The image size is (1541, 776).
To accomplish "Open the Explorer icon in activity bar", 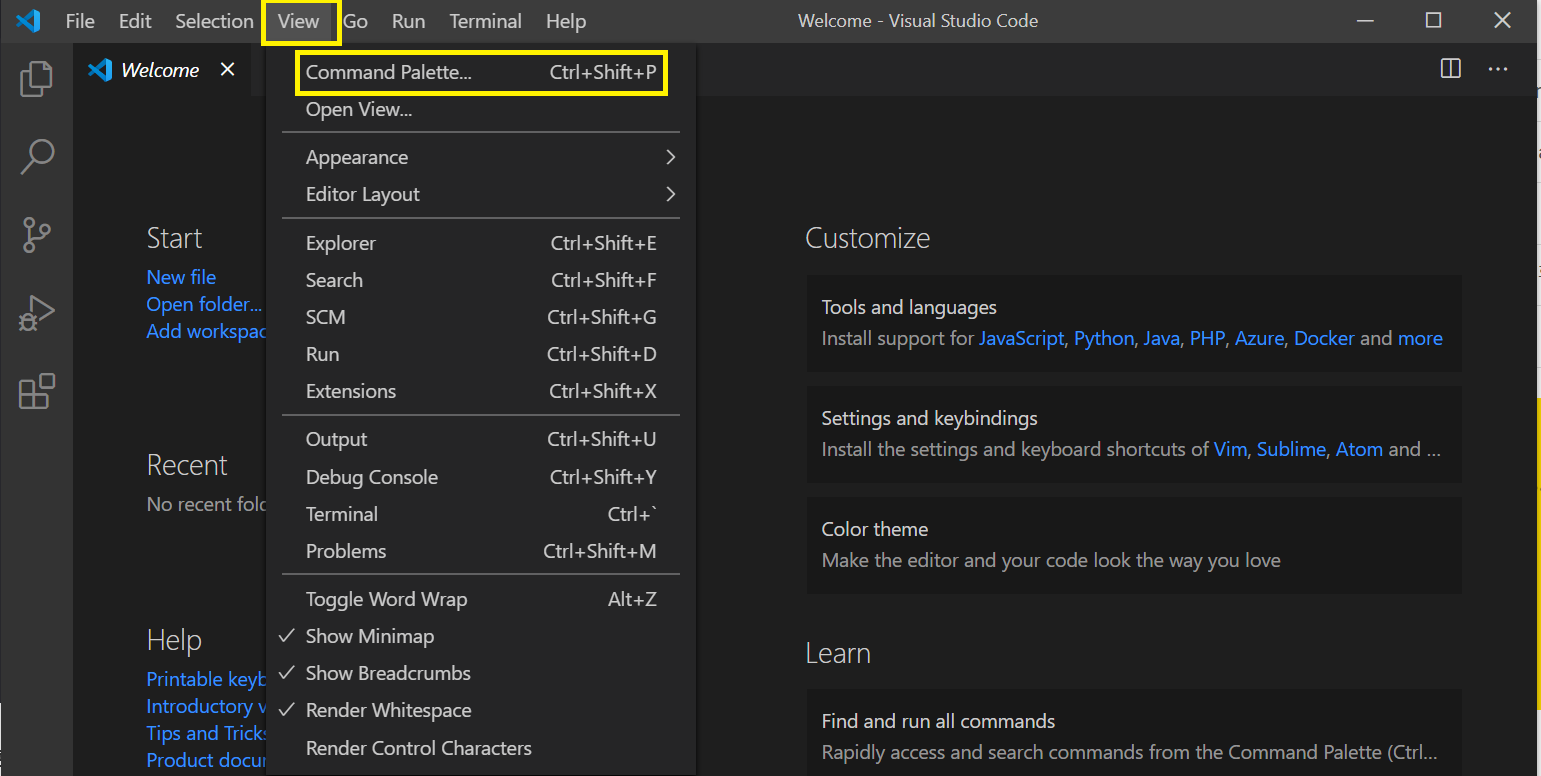I will coord(37,79).
